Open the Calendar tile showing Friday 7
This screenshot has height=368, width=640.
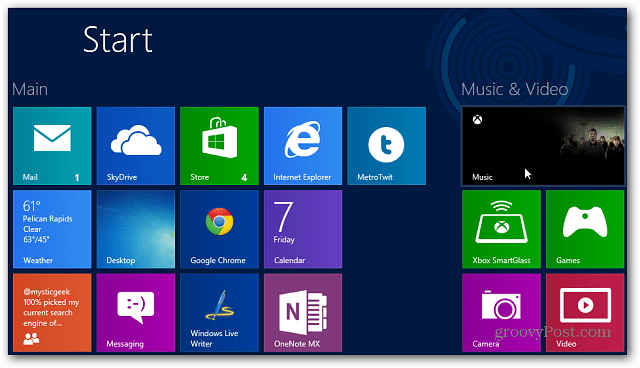point(303,229)
